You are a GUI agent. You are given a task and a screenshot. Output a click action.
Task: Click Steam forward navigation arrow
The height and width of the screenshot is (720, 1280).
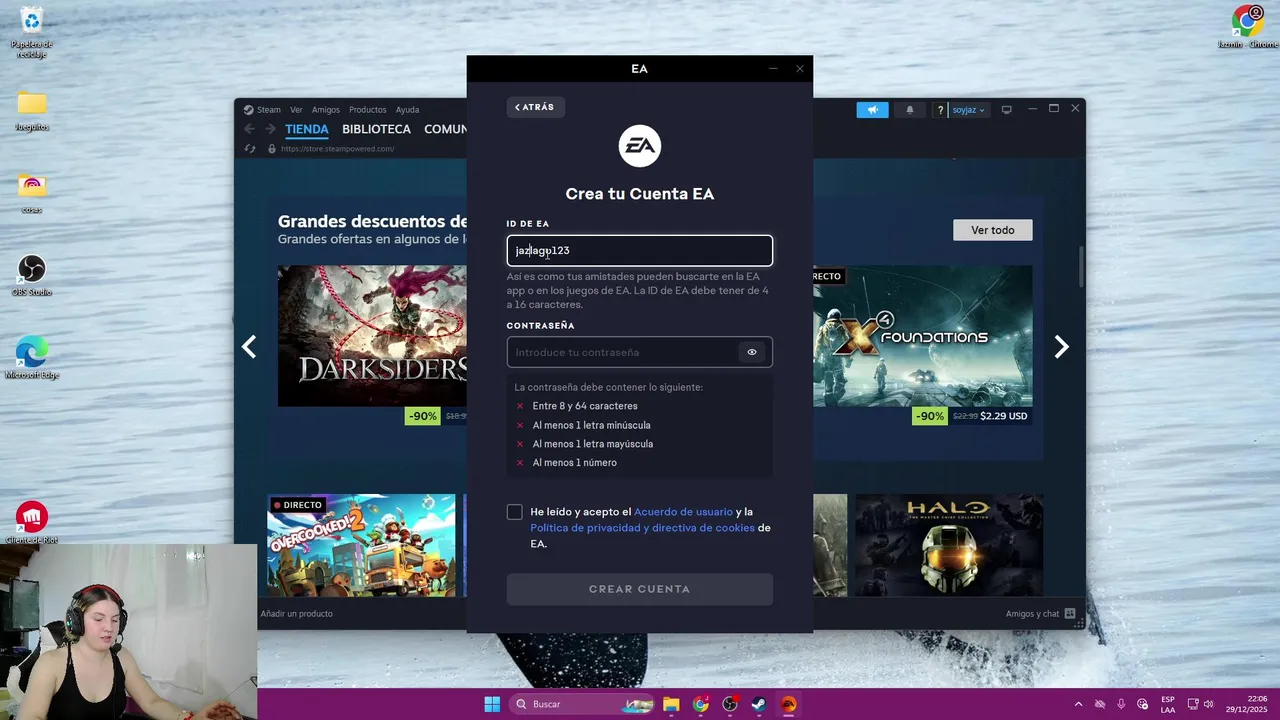(x=270, y=129)
